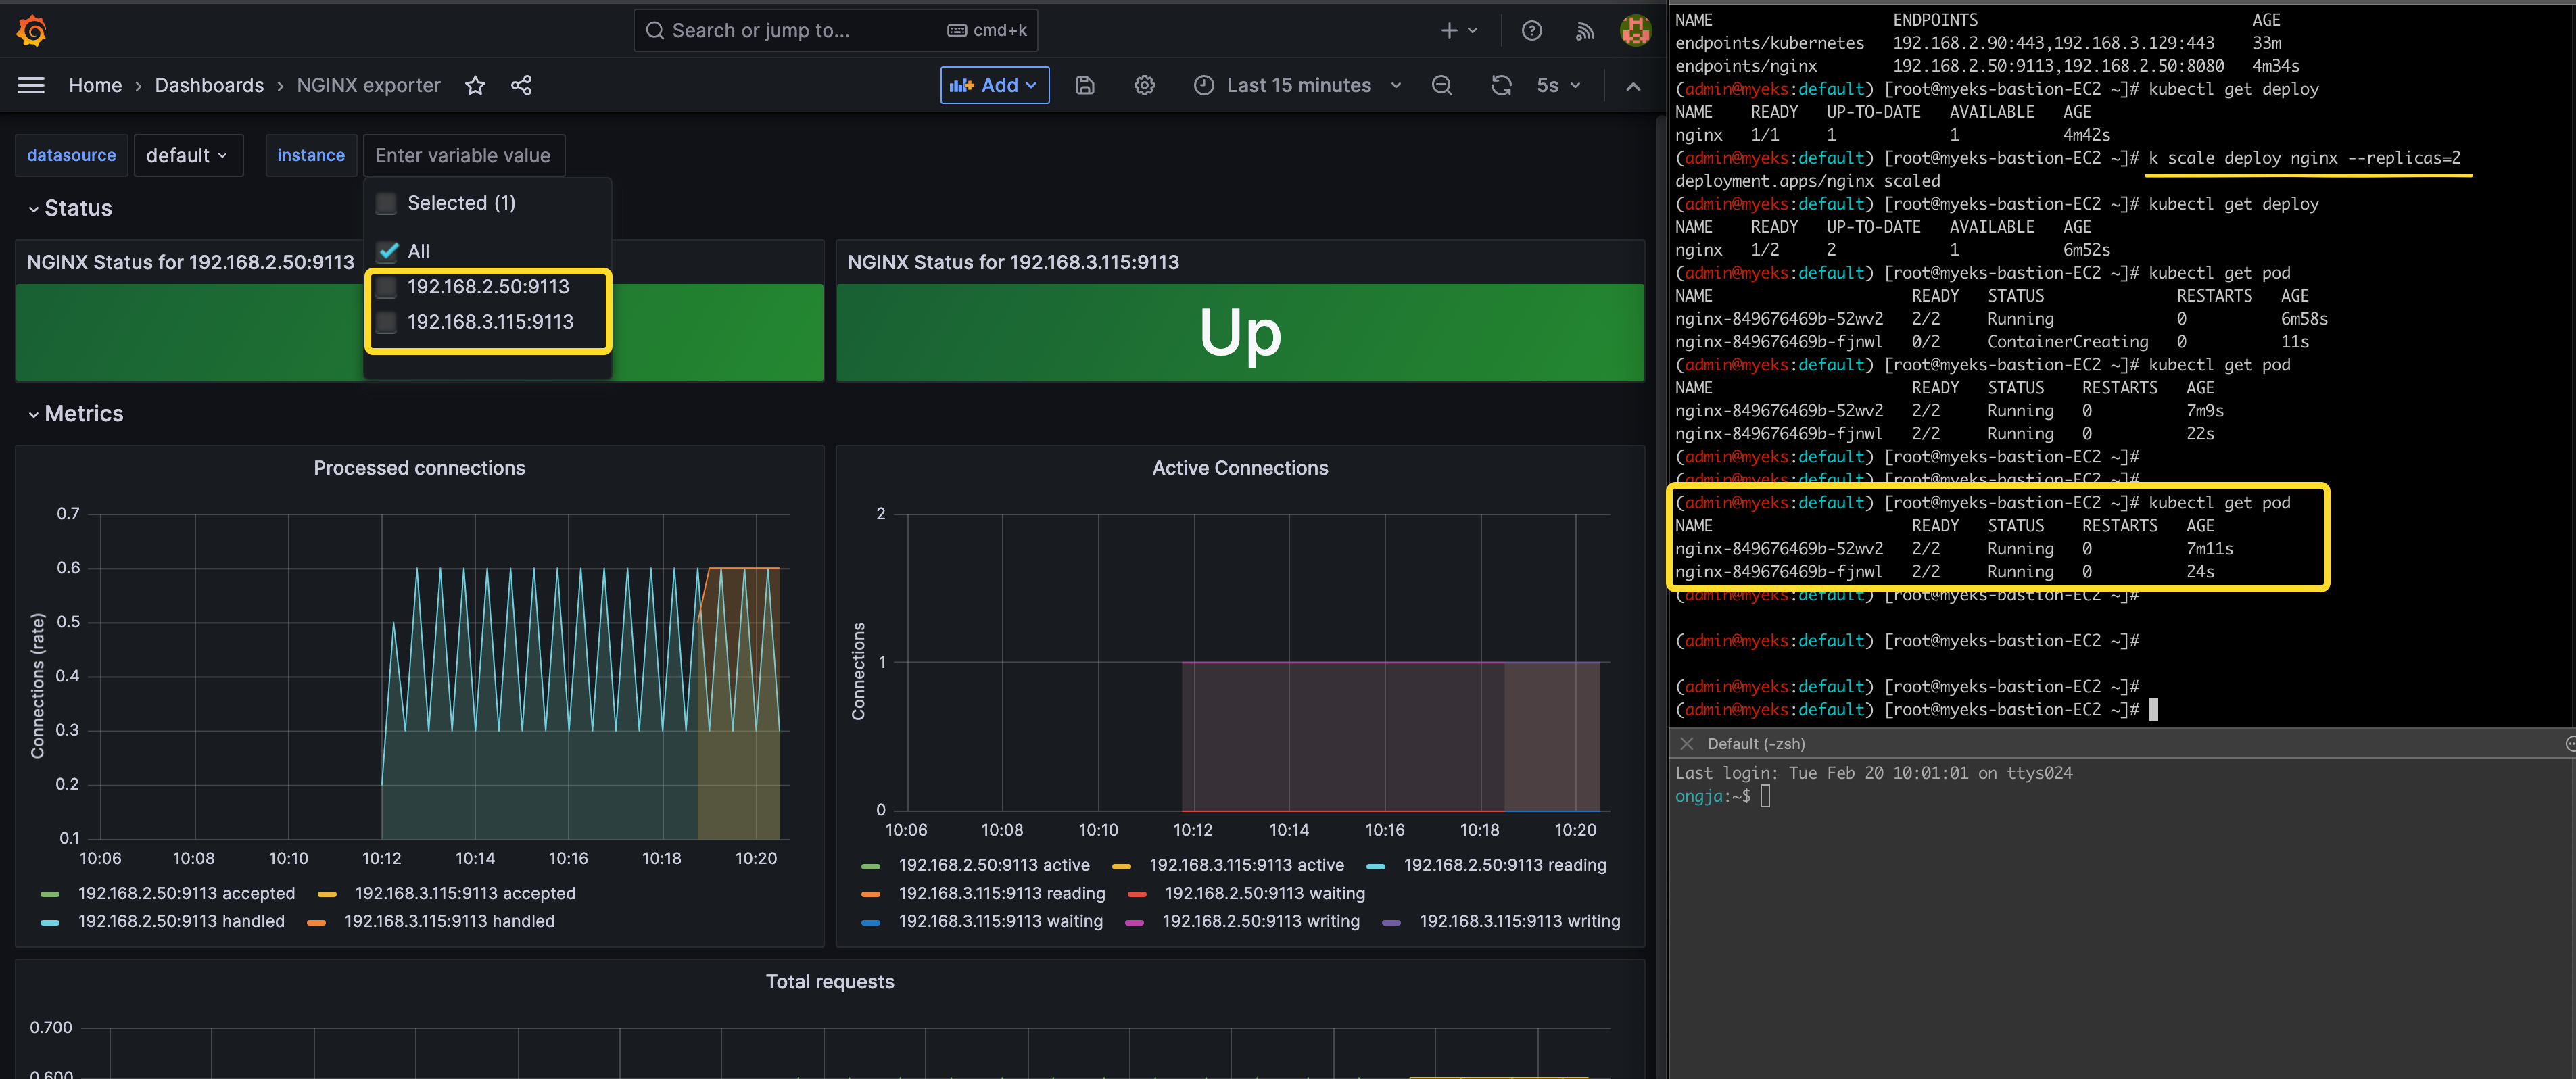Viewport: 2576px width, 1079px height.
Task: Click the instance variable label
Action: [310, 156]
